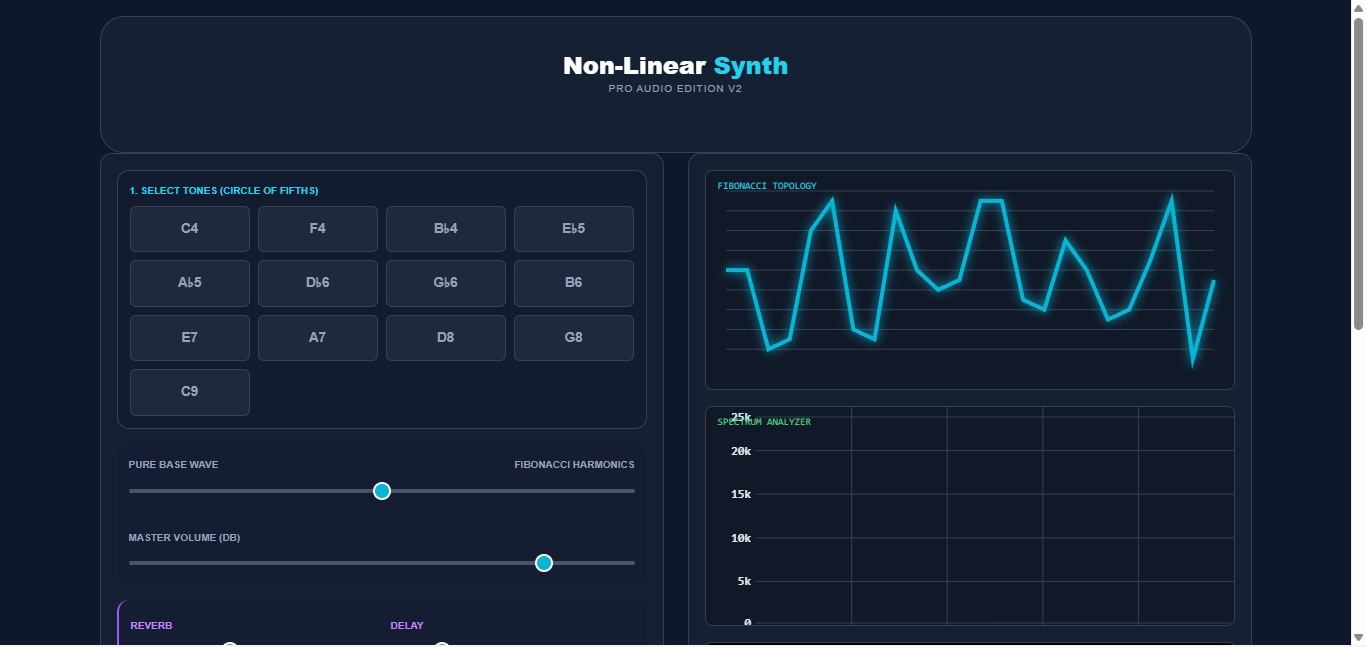The image size is (1366, 647).
Task: Toggle the B♭4 tone
Action: pyautogui.click(x=446, y=229)
